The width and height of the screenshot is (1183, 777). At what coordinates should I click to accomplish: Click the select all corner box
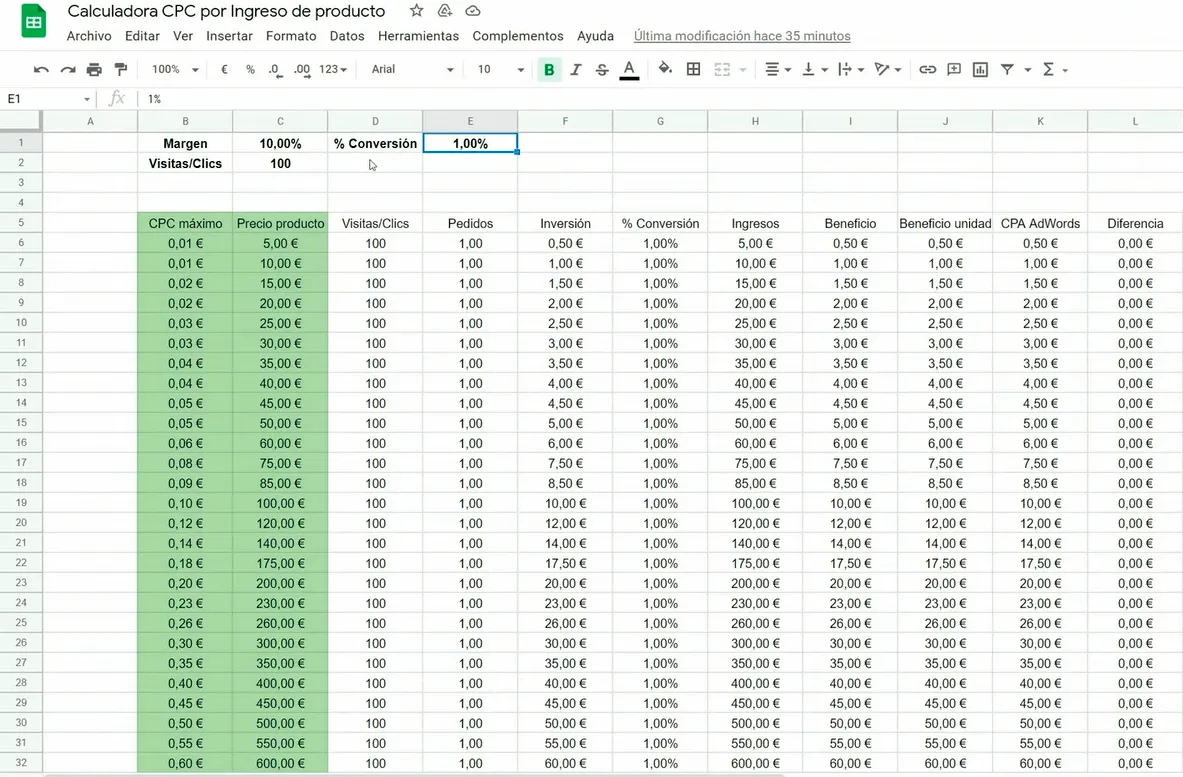[x=20, y=121]
